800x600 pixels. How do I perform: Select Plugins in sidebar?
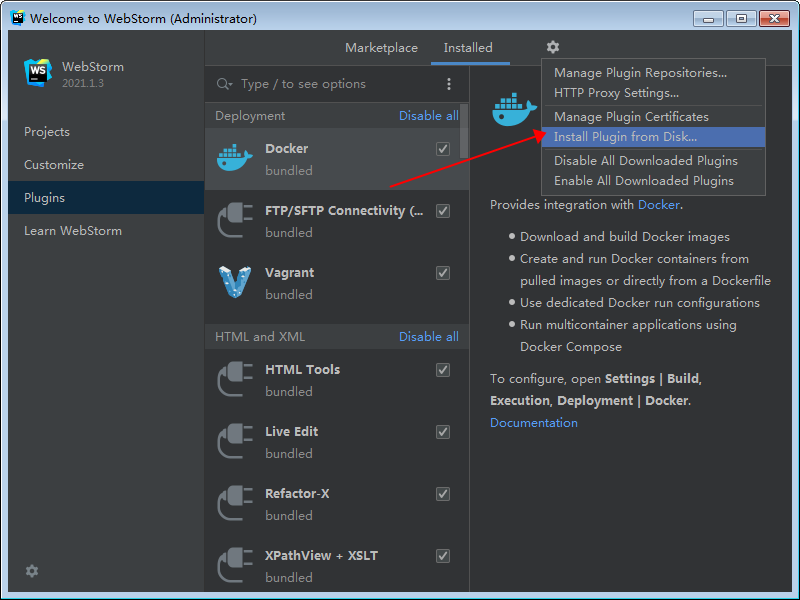[106, 197]
